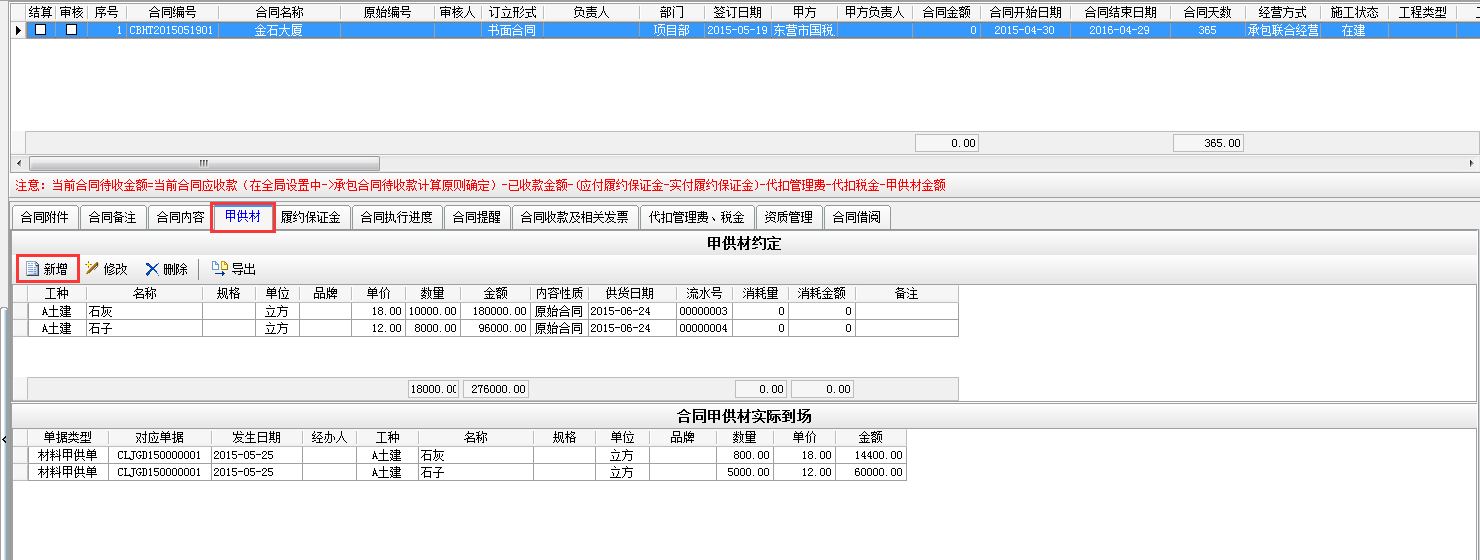The width and height of the screenshot is (1480, 560).
Task: Show the 合同借阅 tab
Action: [860, 217]
